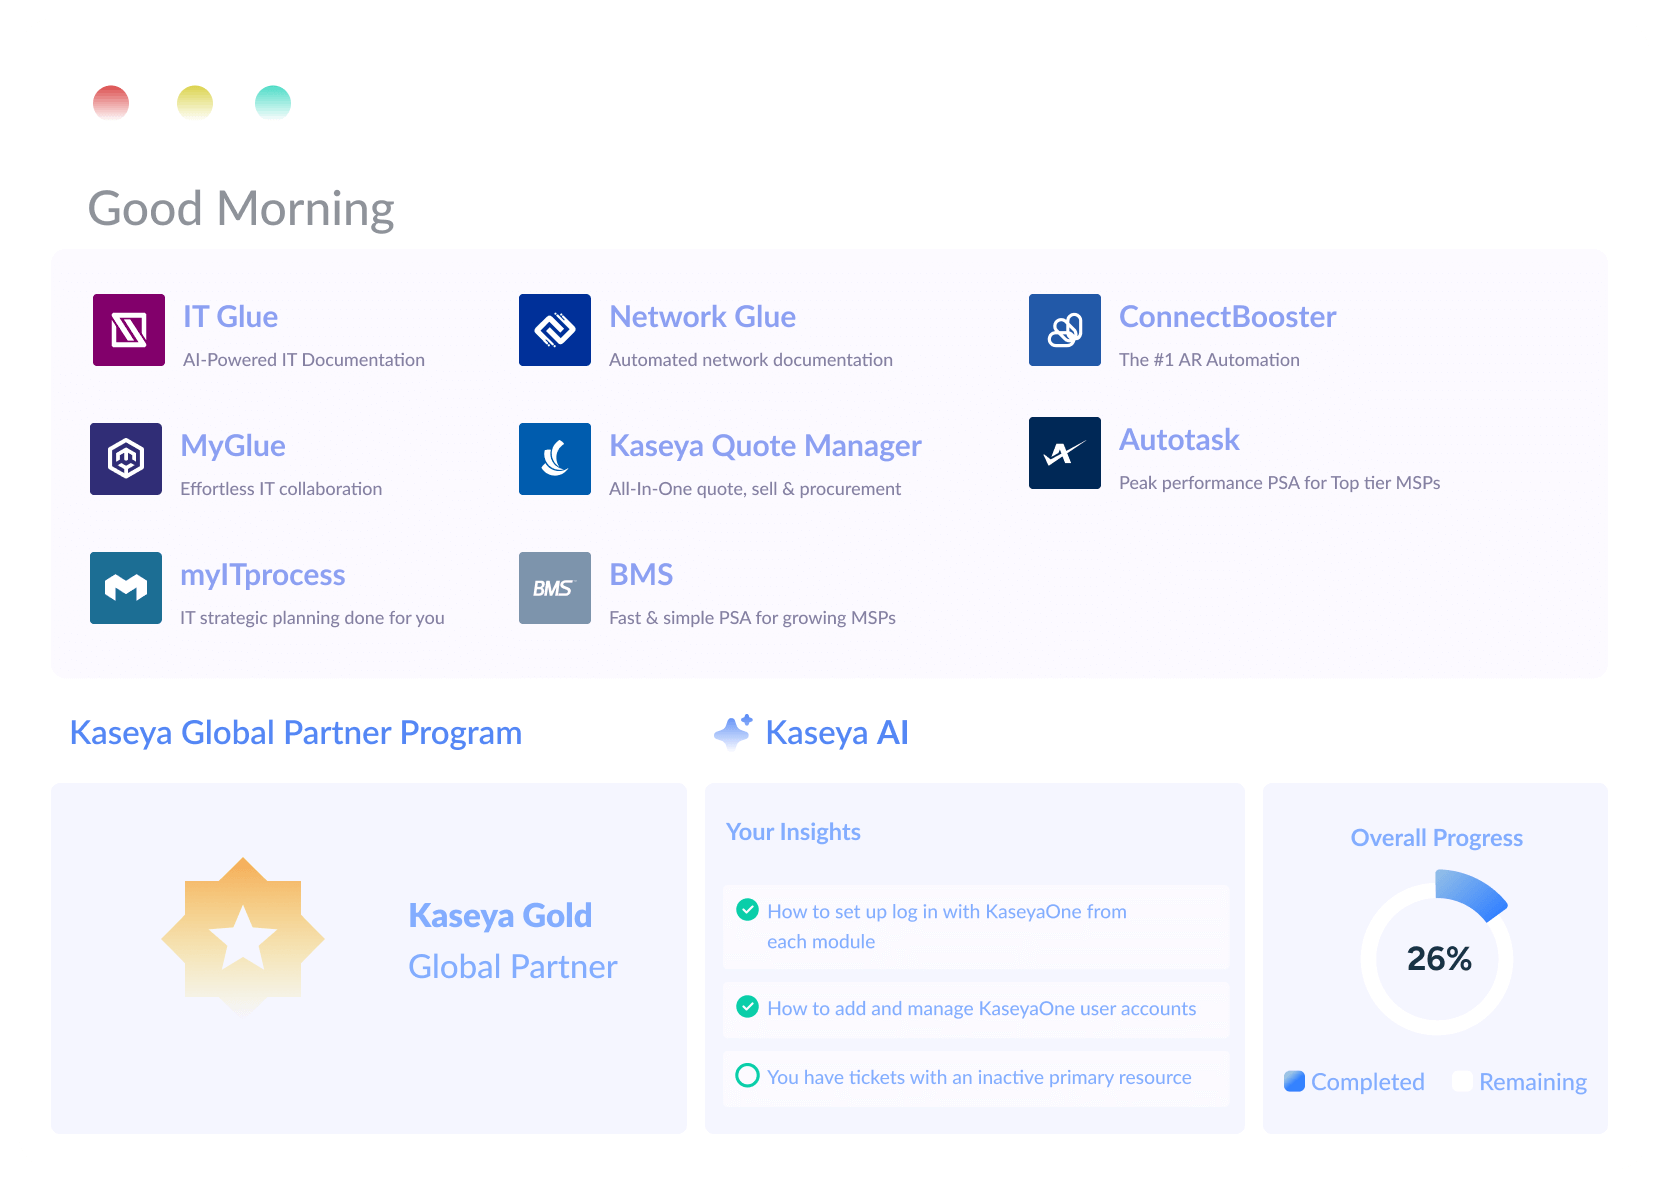Click the red window dot

point(111,103)
